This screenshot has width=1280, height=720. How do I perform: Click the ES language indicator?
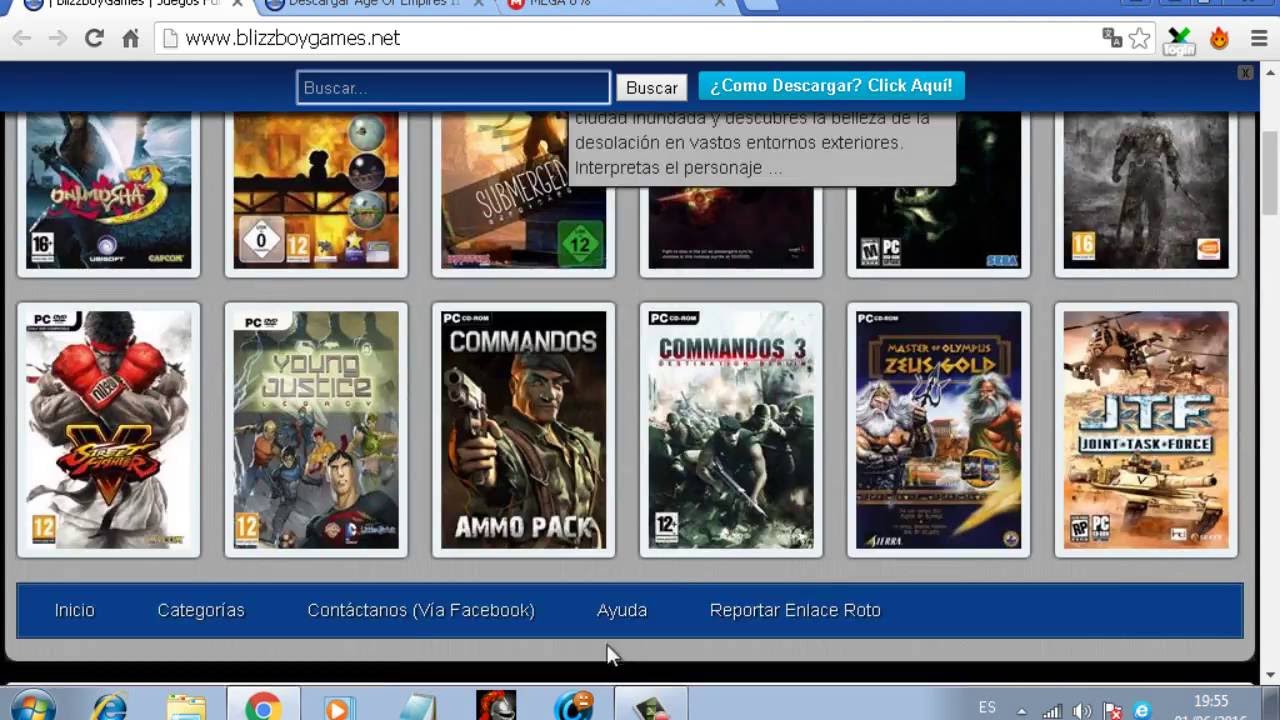(x=987, y=708)
